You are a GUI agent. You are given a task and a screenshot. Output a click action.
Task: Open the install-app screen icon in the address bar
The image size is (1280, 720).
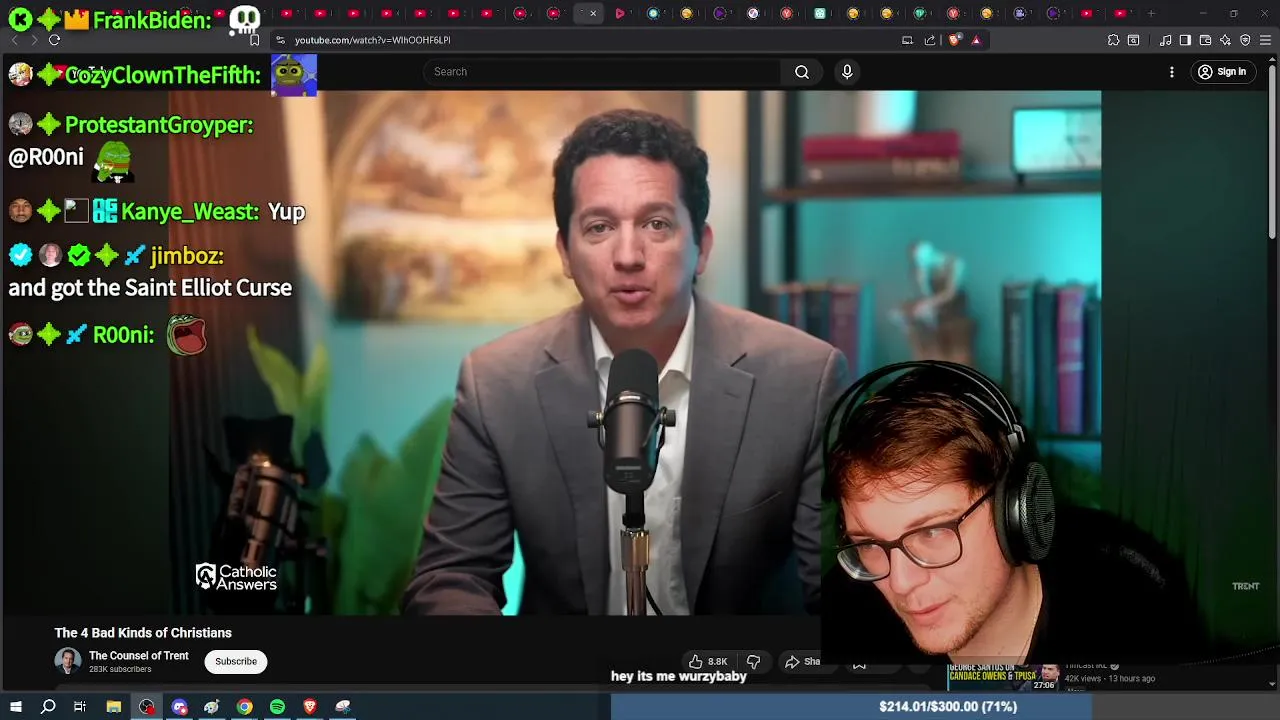point(907,40)
